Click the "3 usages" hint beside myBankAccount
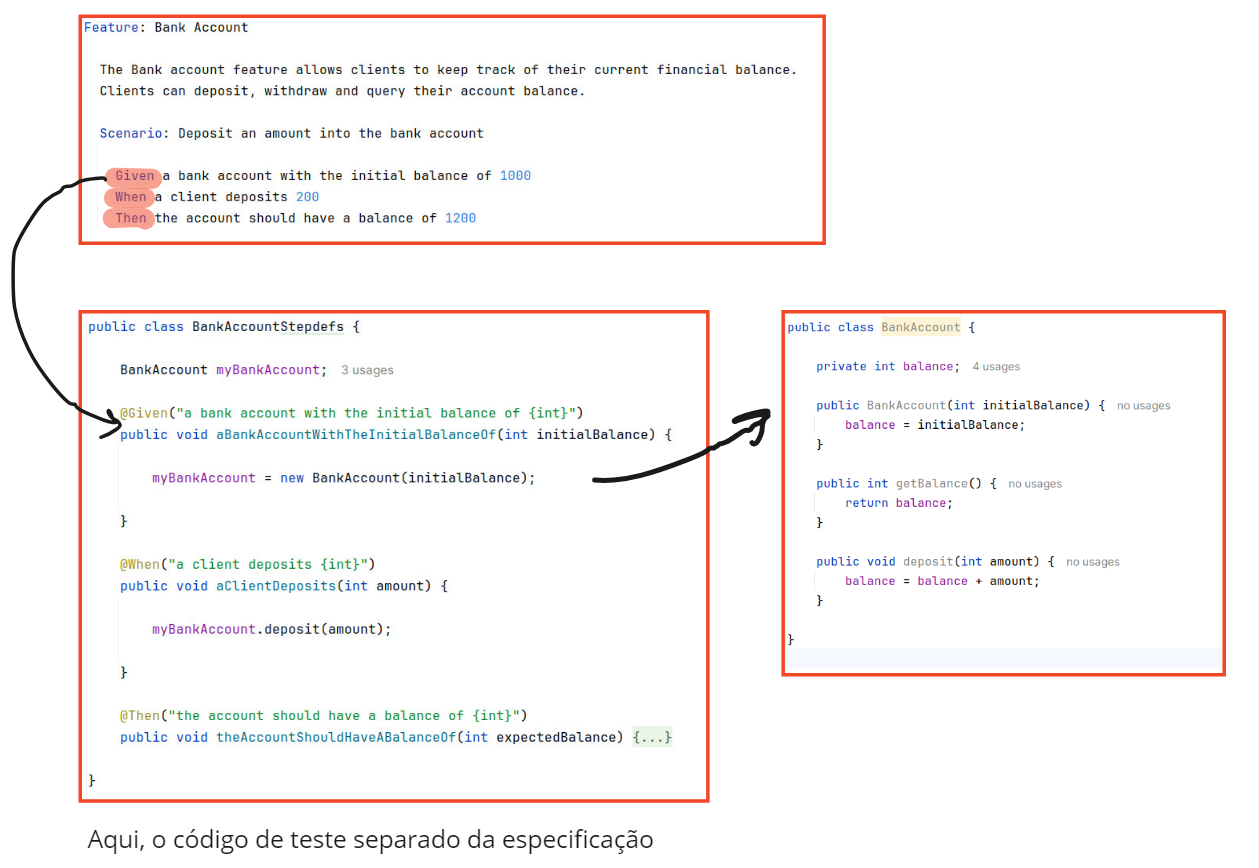This screenshot has height=868, width=1259. click(367, 370)
